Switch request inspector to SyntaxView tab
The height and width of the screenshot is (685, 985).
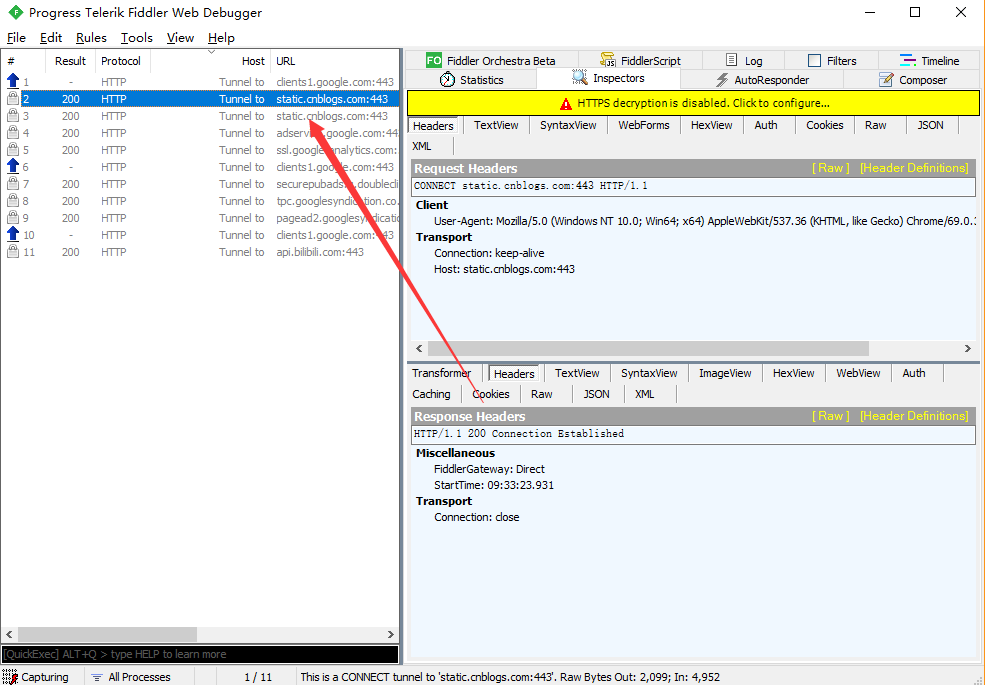[x=568, y=125]
